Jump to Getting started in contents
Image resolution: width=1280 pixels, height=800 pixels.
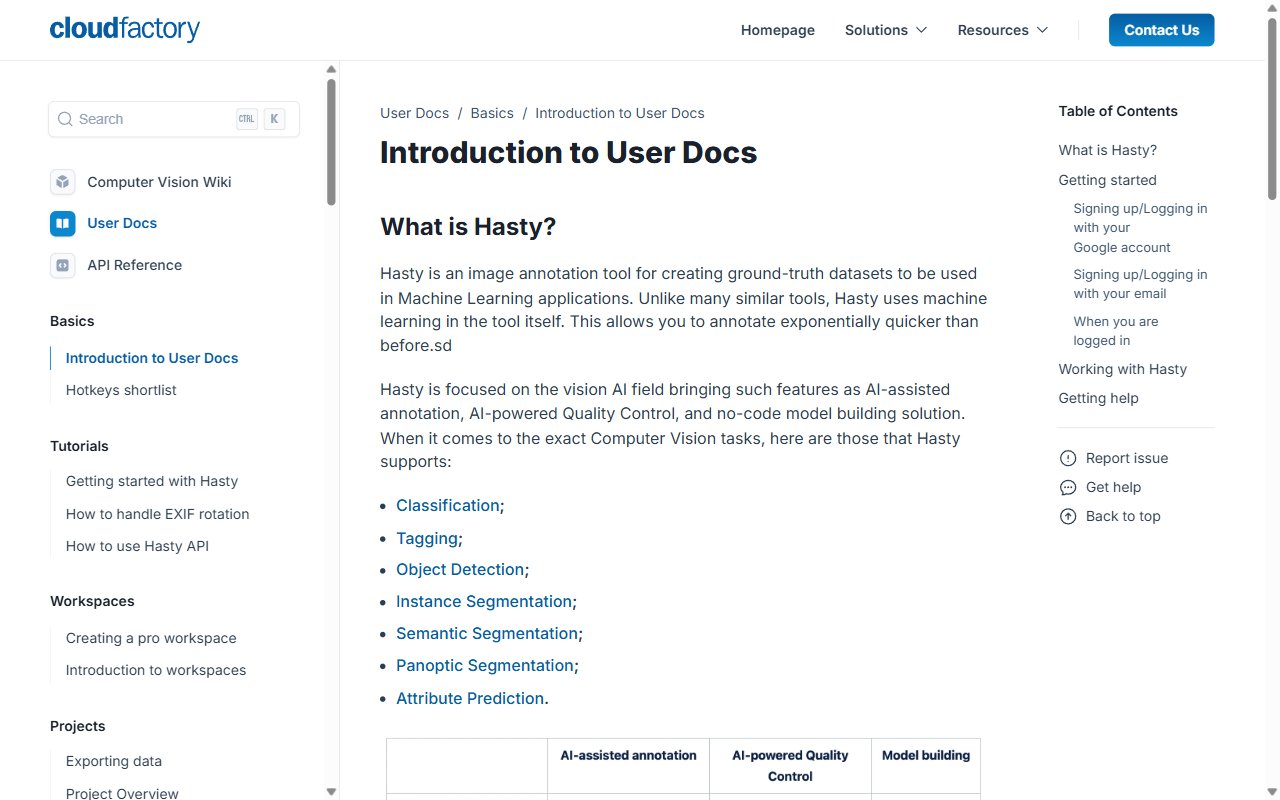pos(1108,180)
